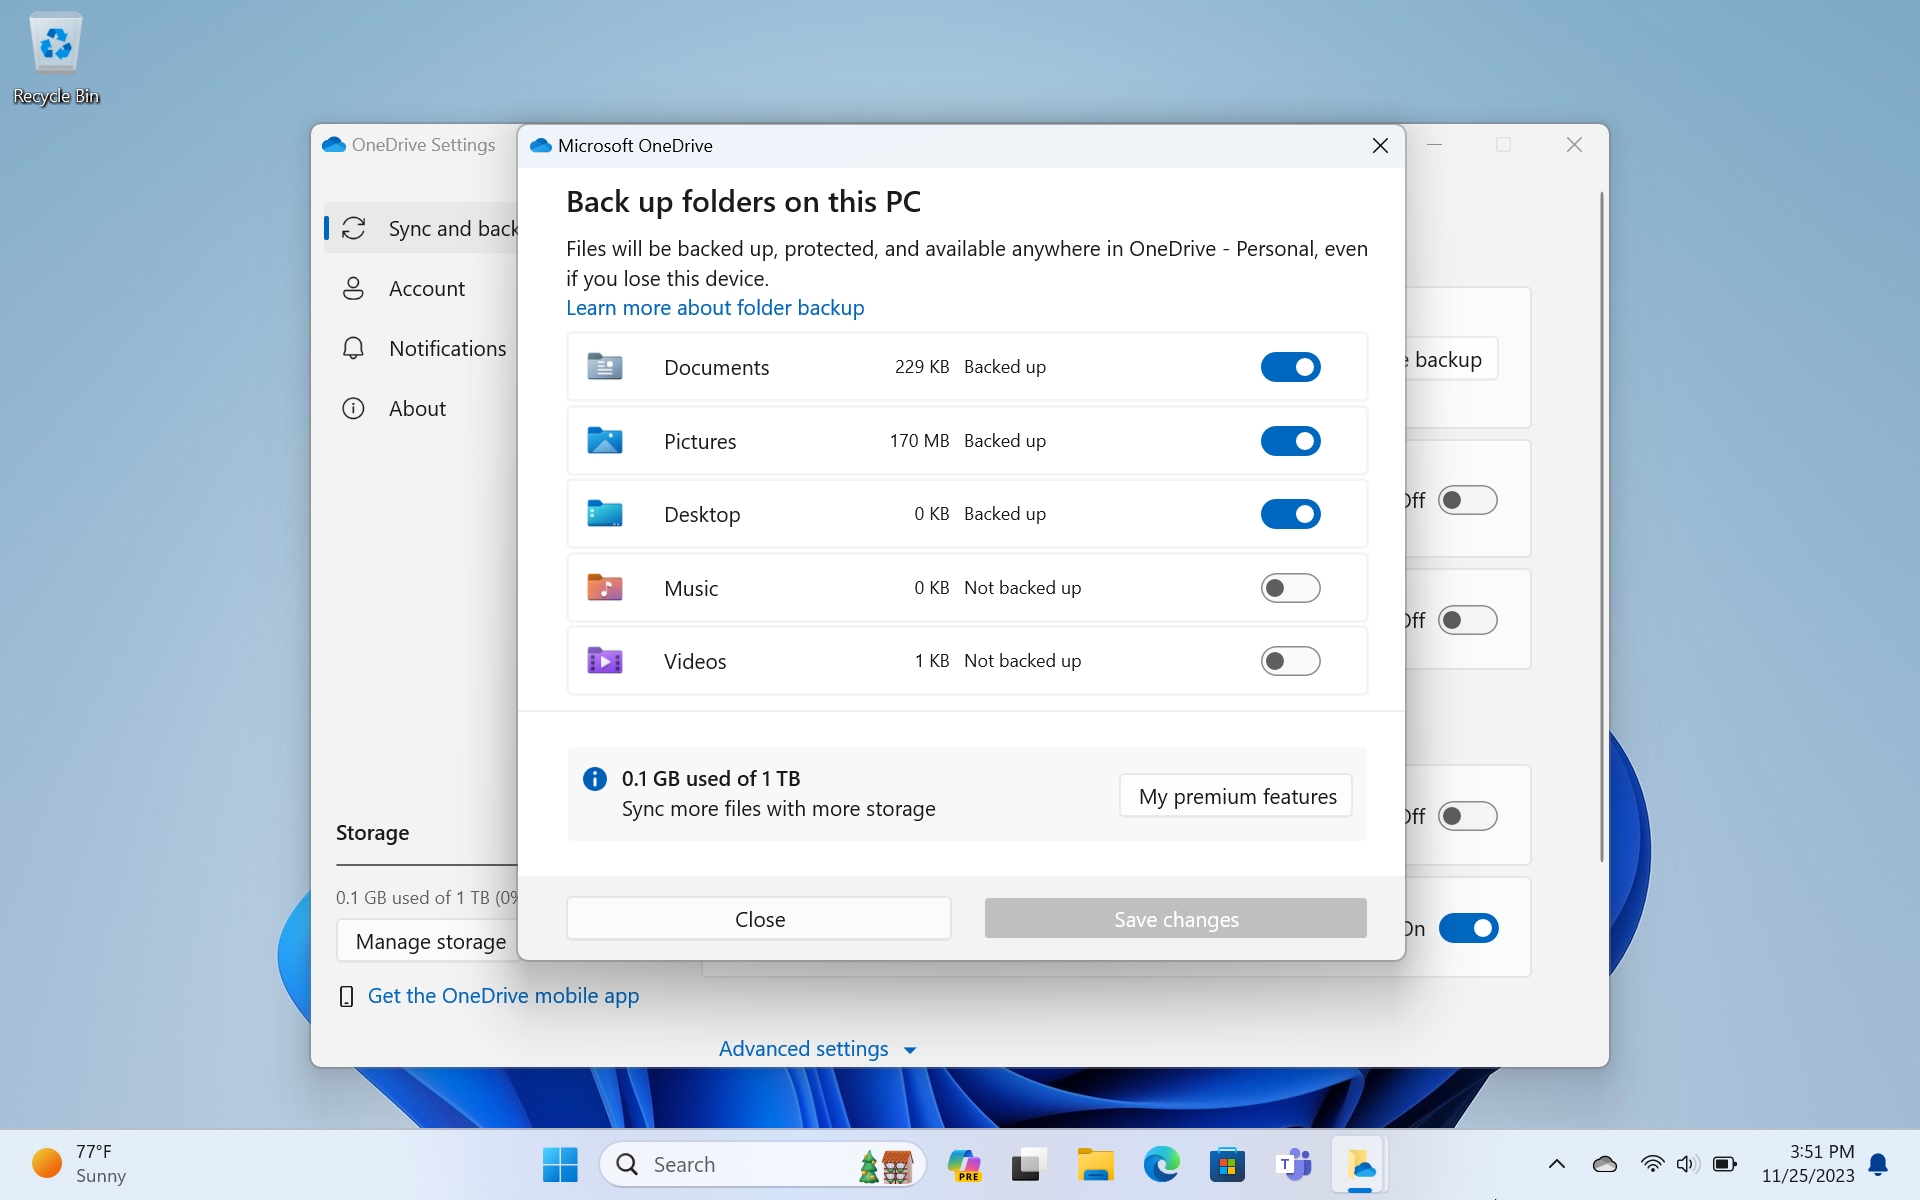The height and width of the screenshot is (1200, 1920).
Task: Click the taskbar Search box
Action: click(740, 1165)
